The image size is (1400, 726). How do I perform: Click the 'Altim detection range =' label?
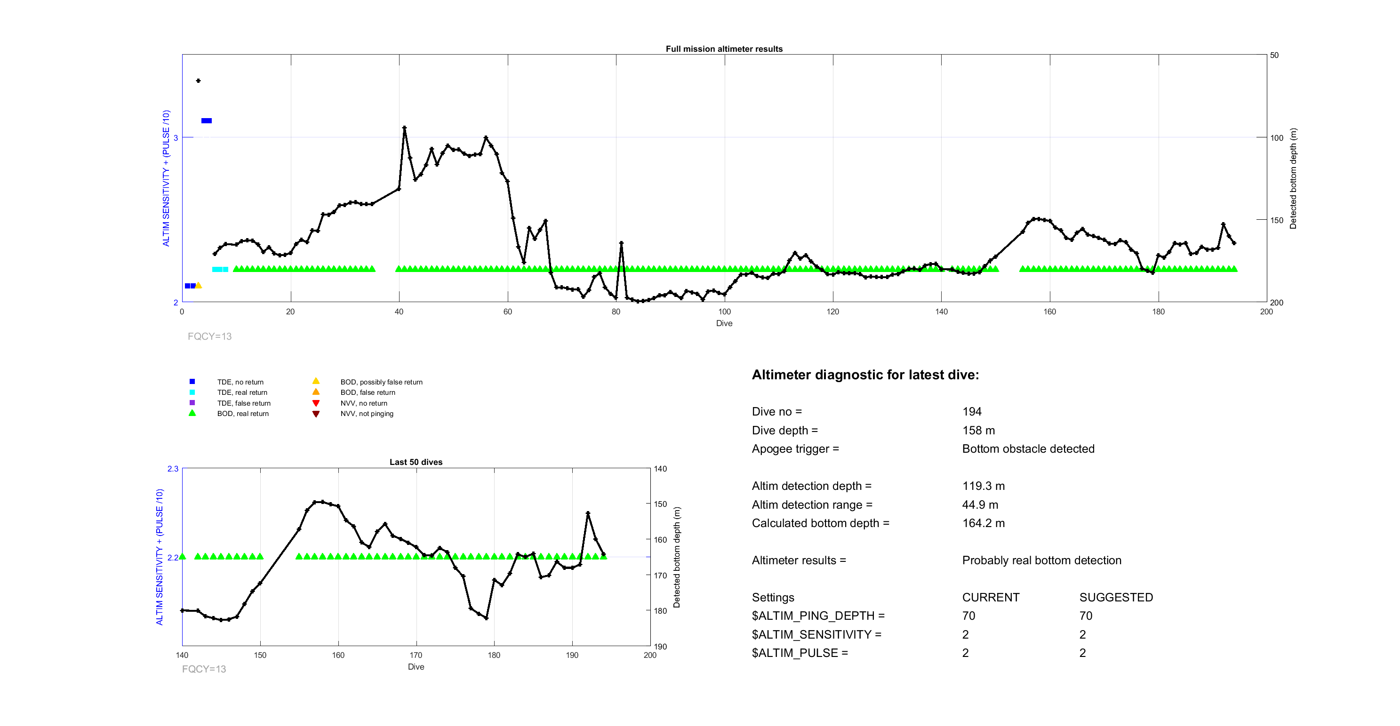812,505
